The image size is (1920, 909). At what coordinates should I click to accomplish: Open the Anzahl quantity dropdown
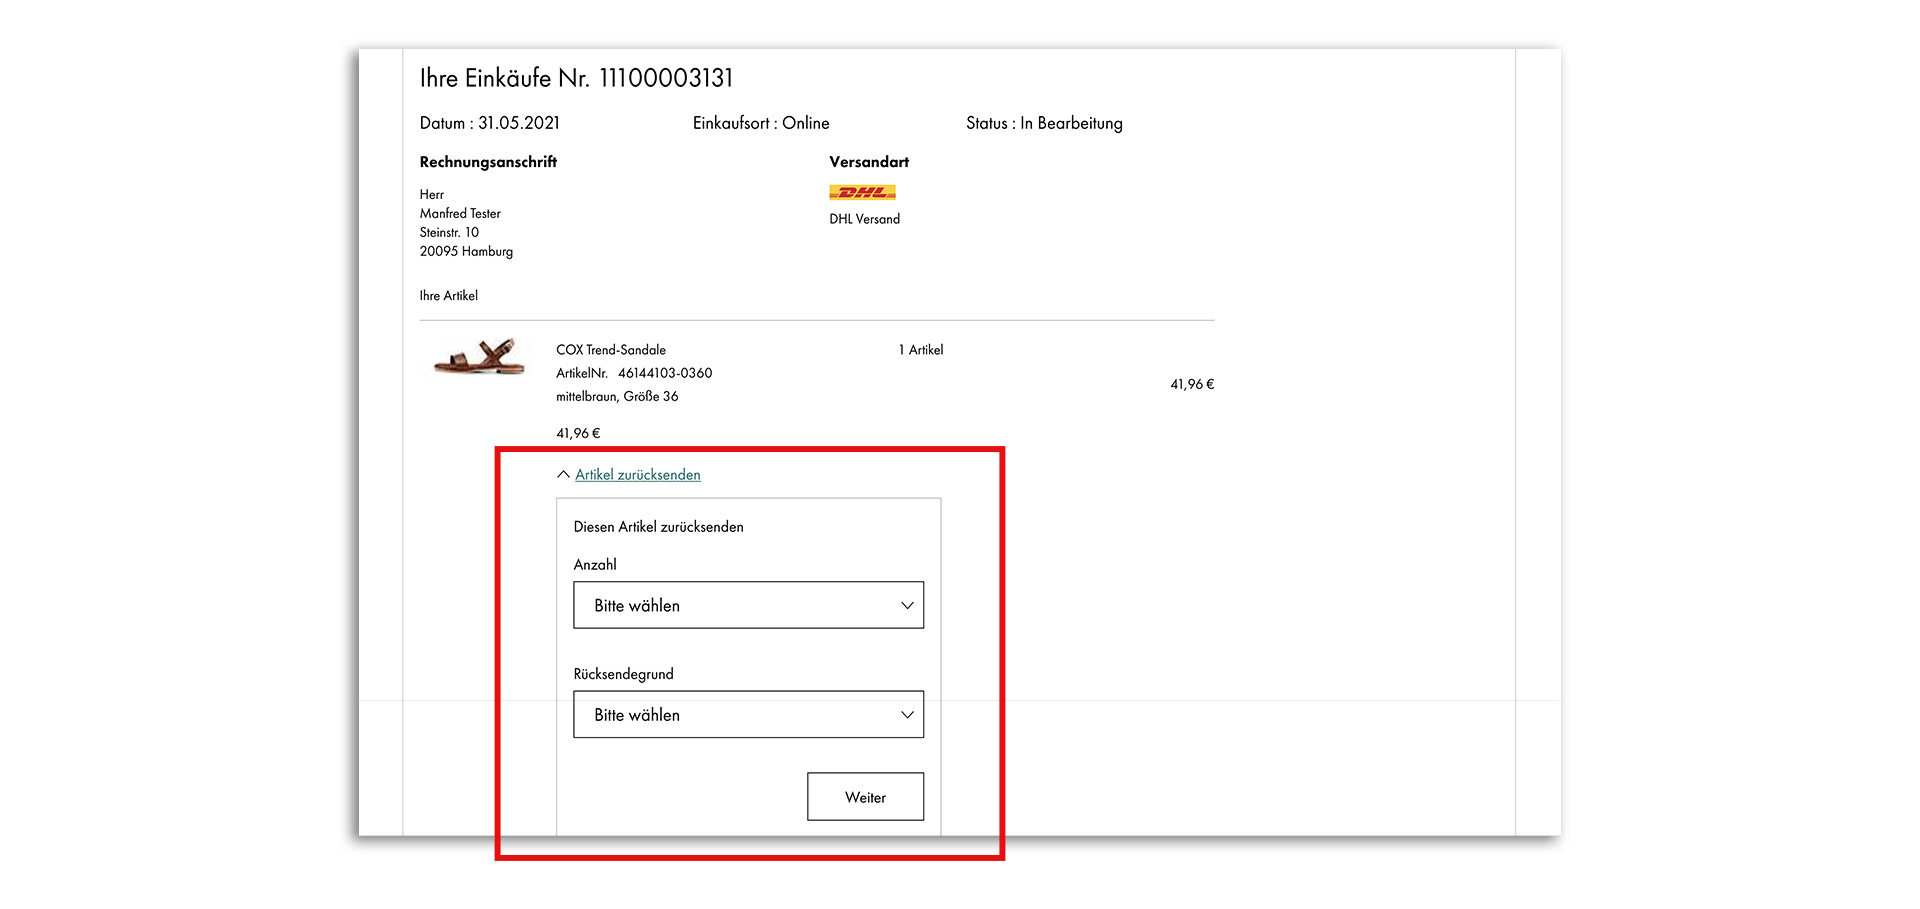pos(747,606)
